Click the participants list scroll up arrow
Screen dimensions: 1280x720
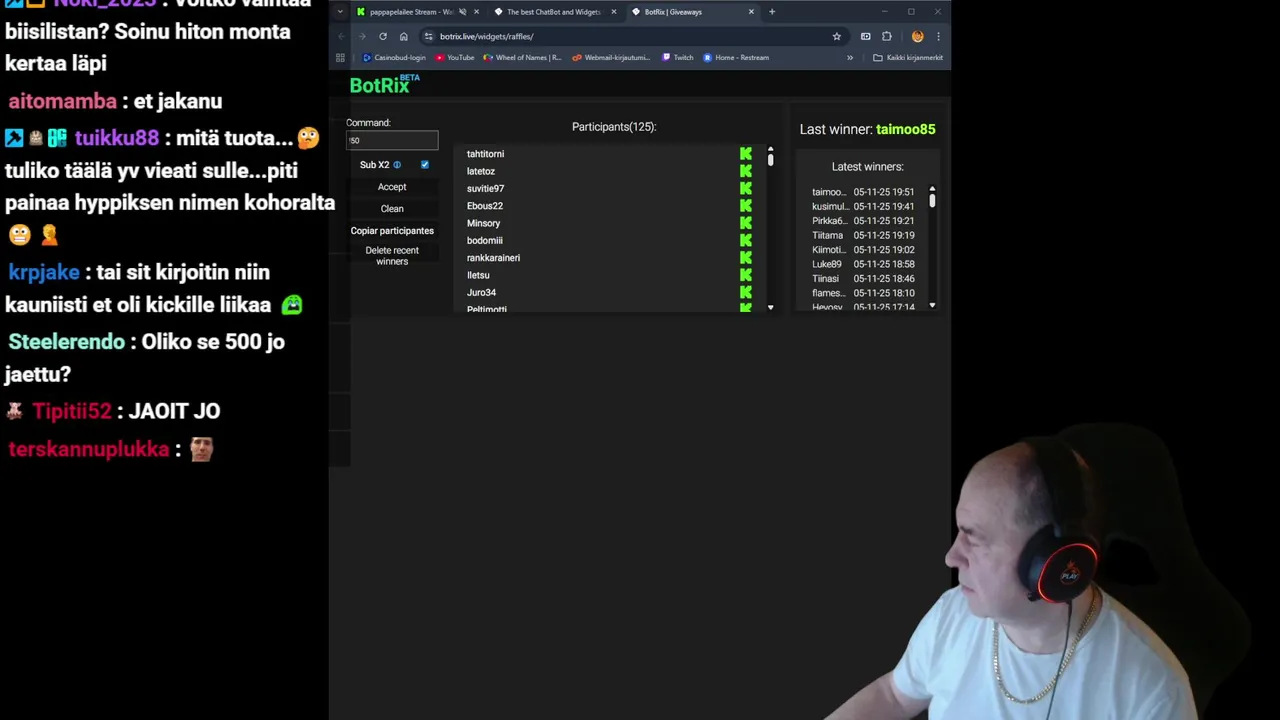(x=770, y=150)
